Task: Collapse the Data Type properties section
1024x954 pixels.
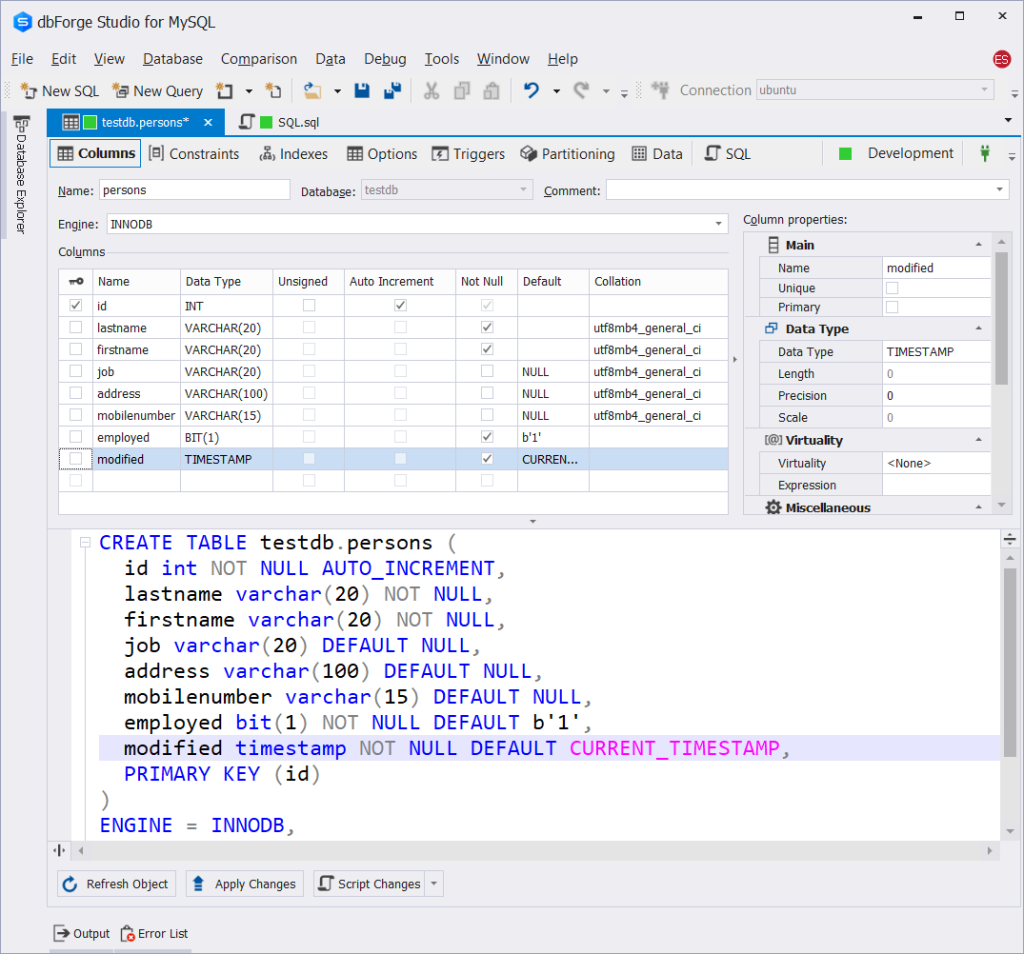Action: click(978, 328)
